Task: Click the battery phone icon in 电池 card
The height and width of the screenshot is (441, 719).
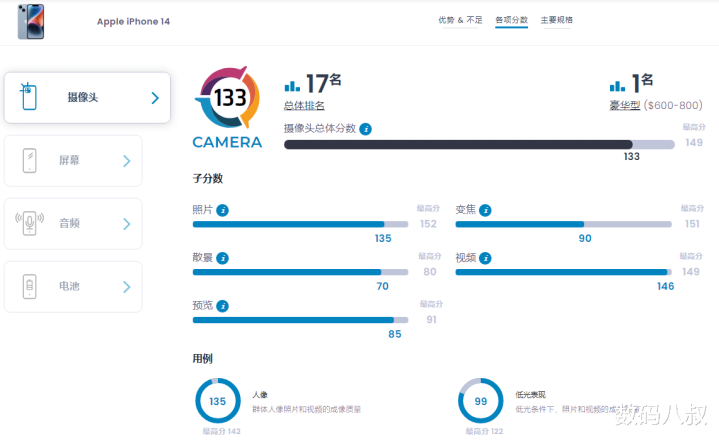Action: 29,287
